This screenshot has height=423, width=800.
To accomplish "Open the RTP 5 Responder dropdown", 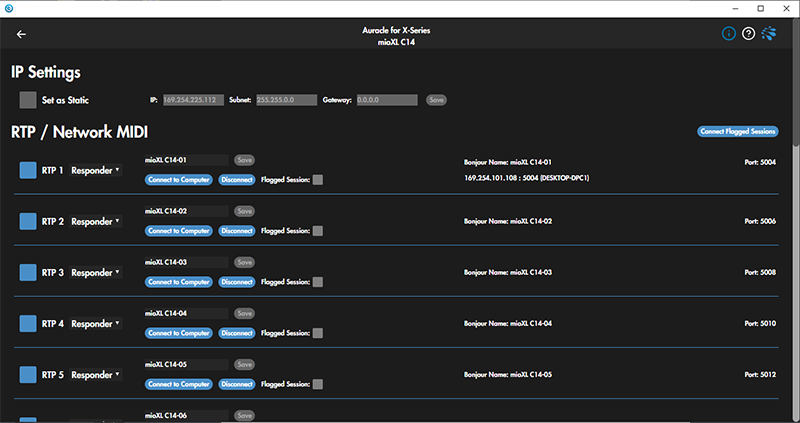I will 95,375.
